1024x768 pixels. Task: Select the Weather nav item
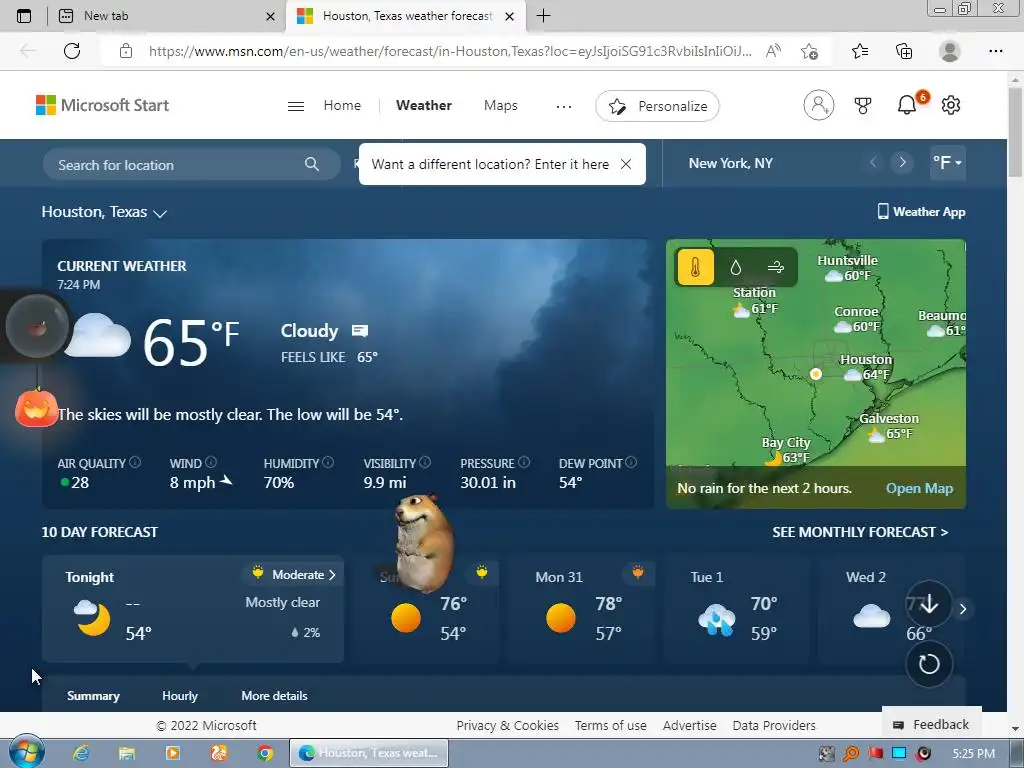424,105
